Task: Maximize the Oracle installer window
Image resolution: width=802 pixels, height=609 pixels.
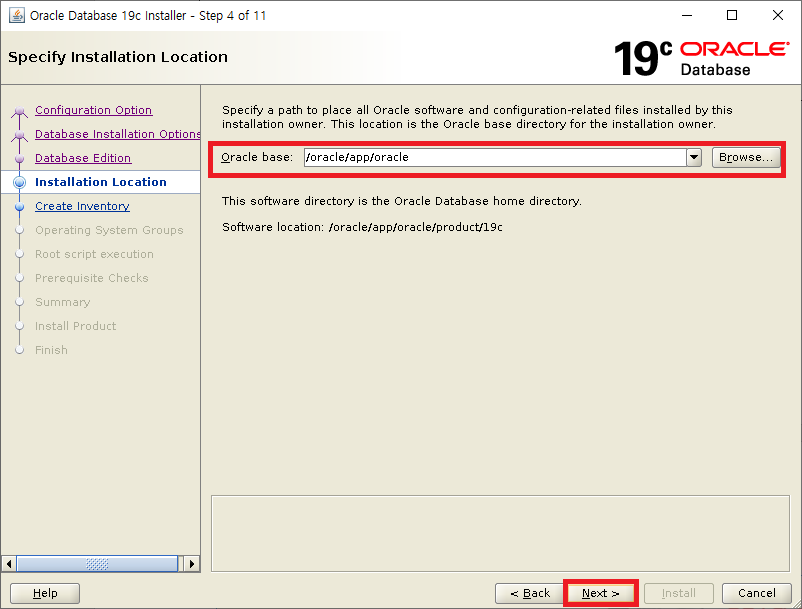Action: tap(732, 15)
